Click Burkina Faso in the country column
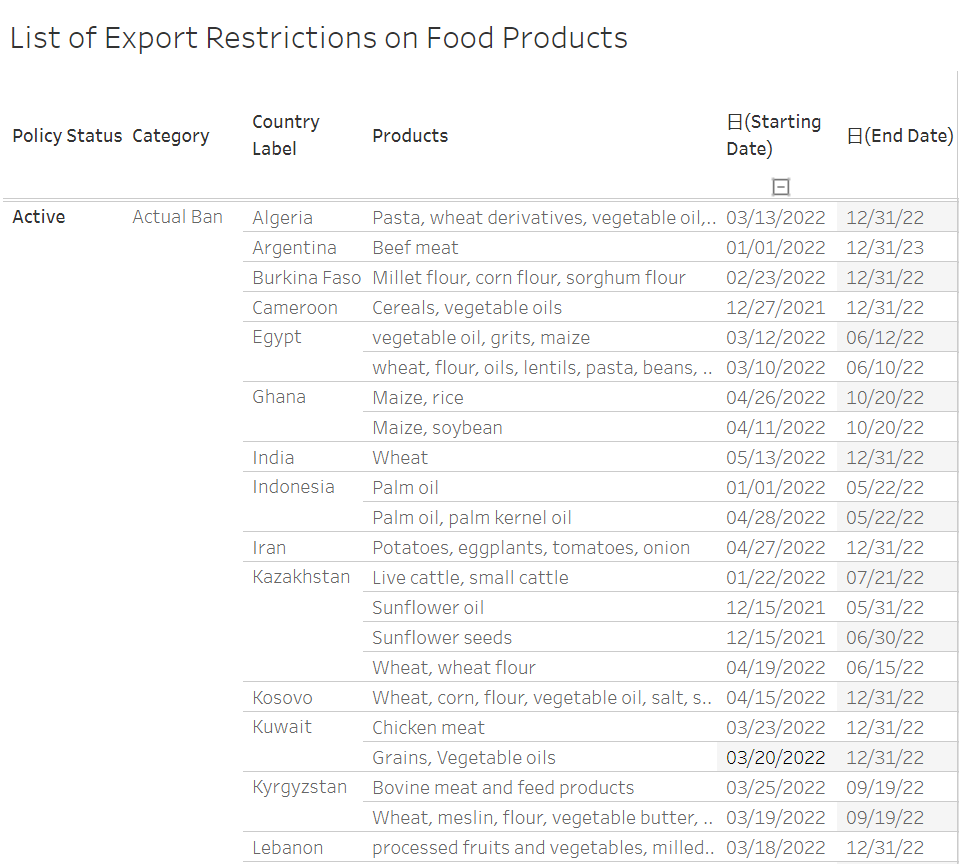Viewport: 959px width, 864px height. click(306, 278)
